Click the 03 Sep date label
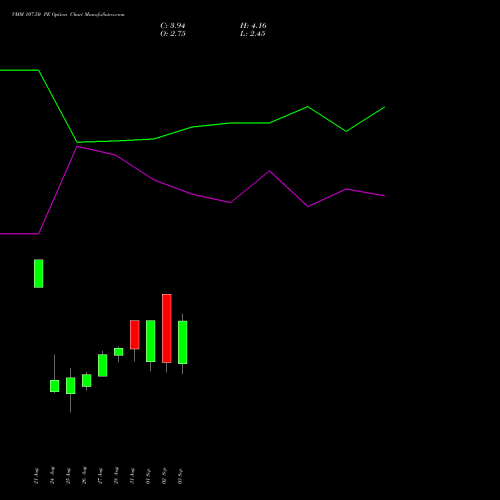This screenshot has width=500, height=500. [x=180, y=476]
